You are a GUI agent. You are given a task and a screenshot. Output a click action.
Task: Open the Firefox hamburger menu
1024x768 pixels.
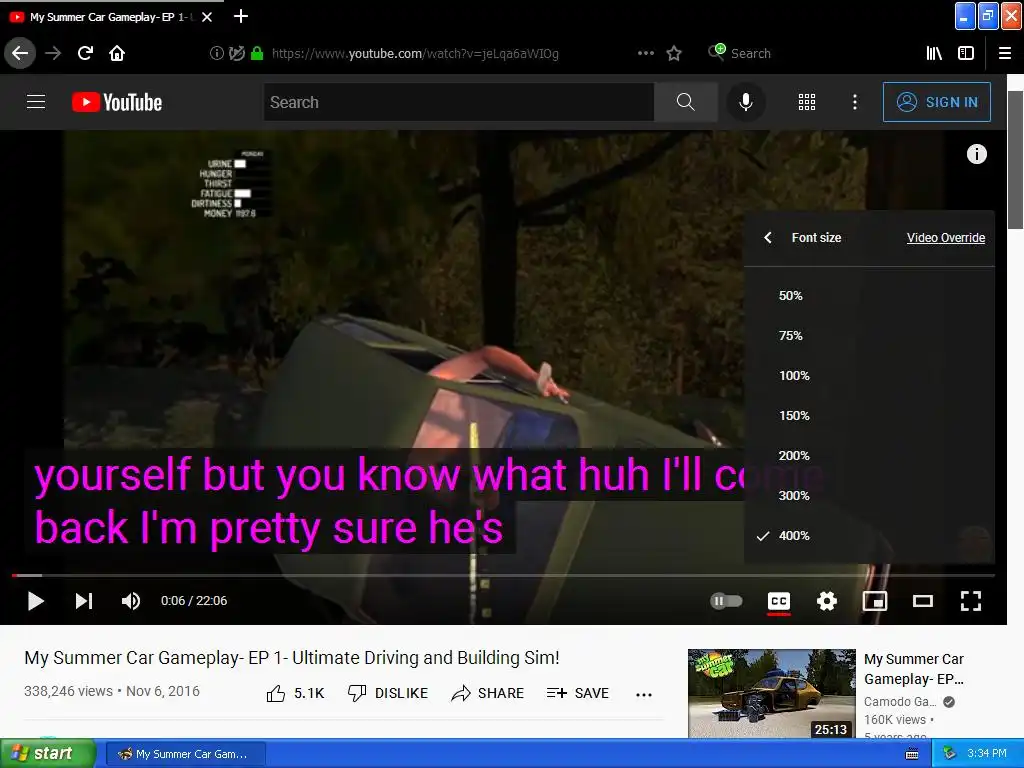tap(1005, 53)
